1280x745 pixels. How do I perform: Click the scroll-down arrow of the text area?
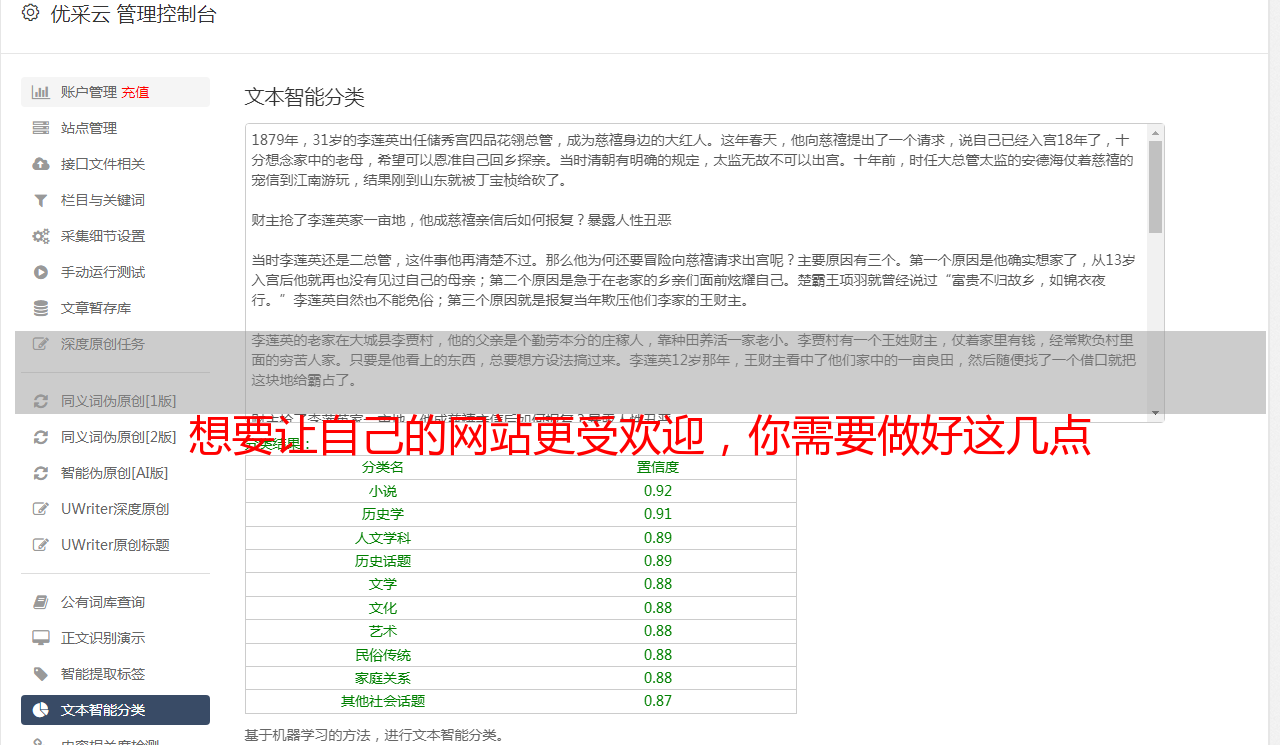(1155, 413)
